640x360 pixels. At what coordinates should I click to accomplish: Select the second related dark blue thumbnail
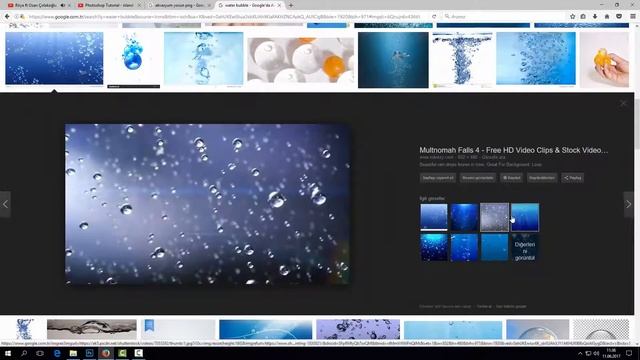tap(464, 217)
